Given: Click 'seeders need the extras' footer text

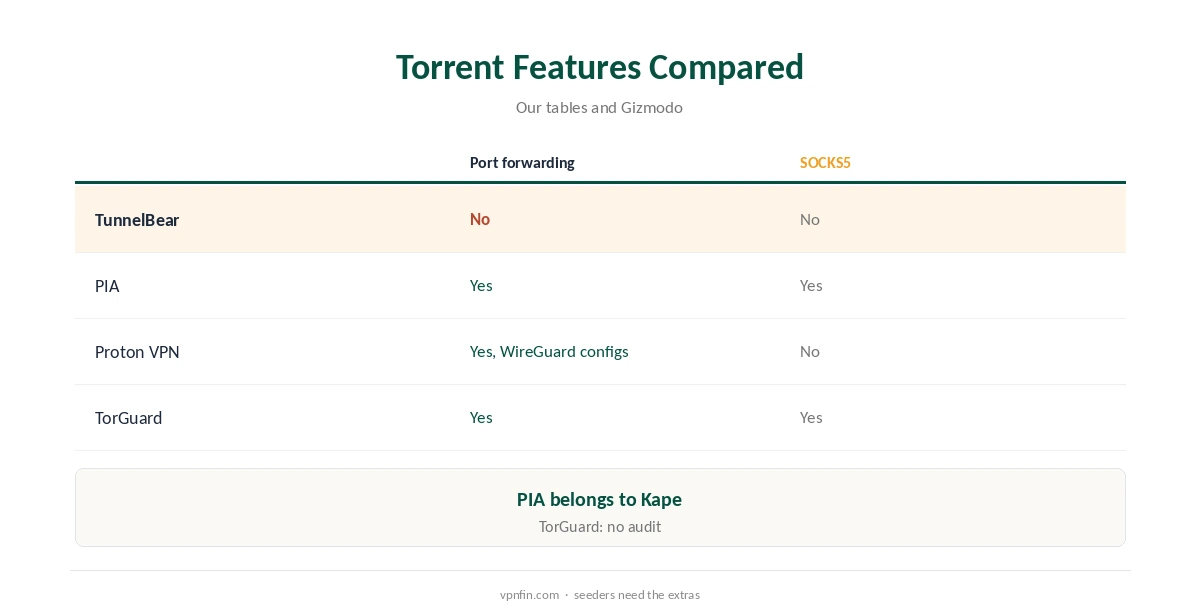Looking at the screenshot, I should pyautogui.click(x=637, y=595).
